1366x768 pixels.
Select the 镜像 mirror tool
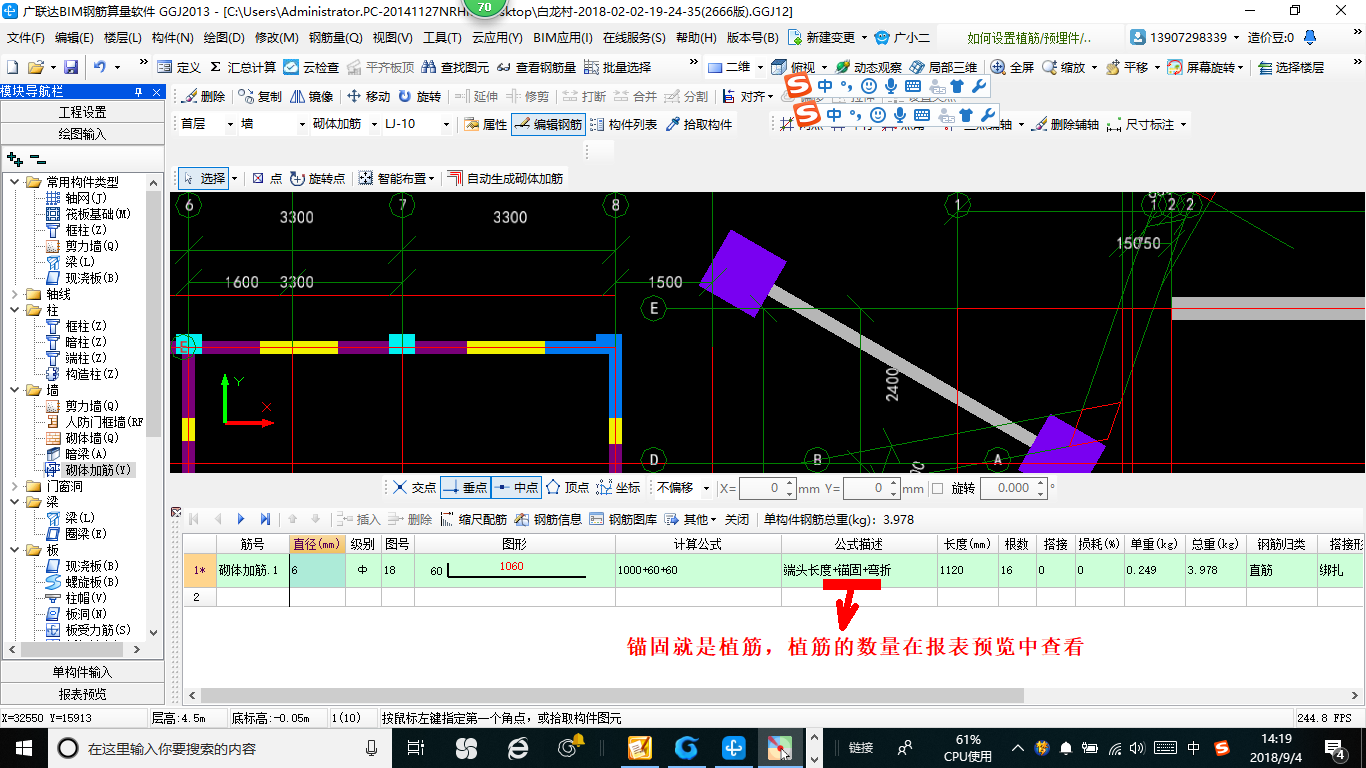tap(311, 97)
